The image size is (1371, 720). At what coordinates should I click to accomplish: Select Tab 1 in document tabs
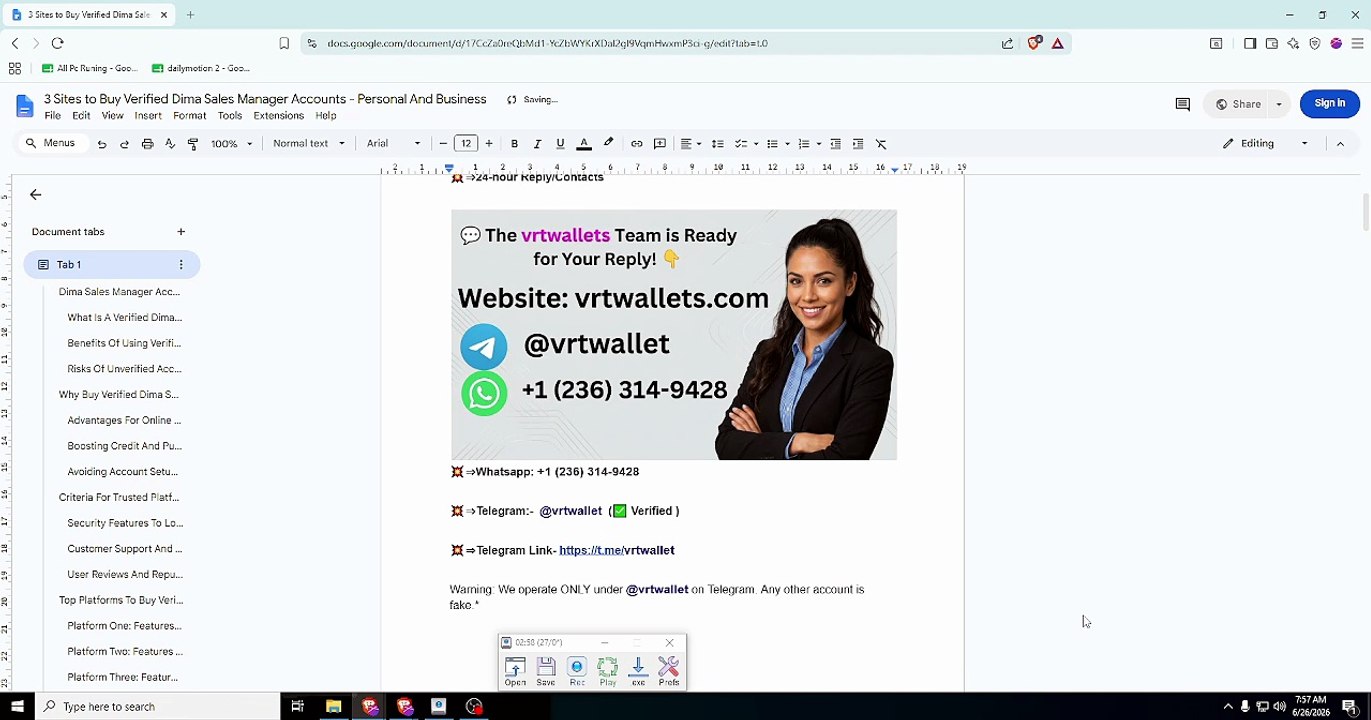coord(112,265)
